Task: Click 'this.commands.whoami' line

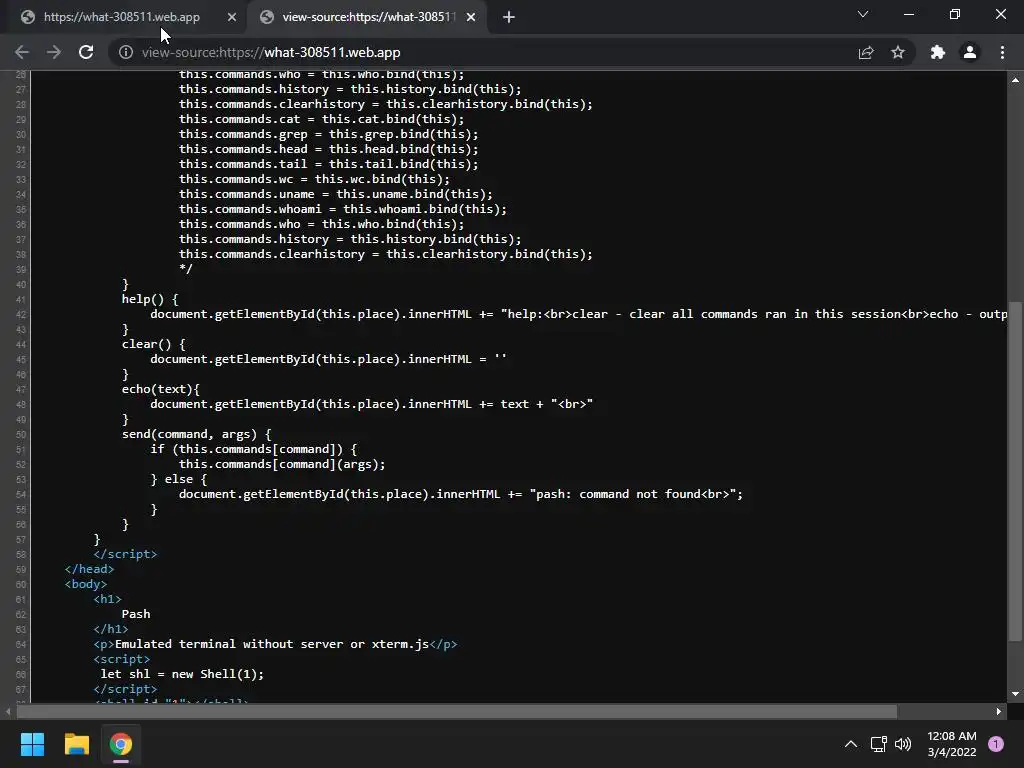Action: click(x=343, y=209)
